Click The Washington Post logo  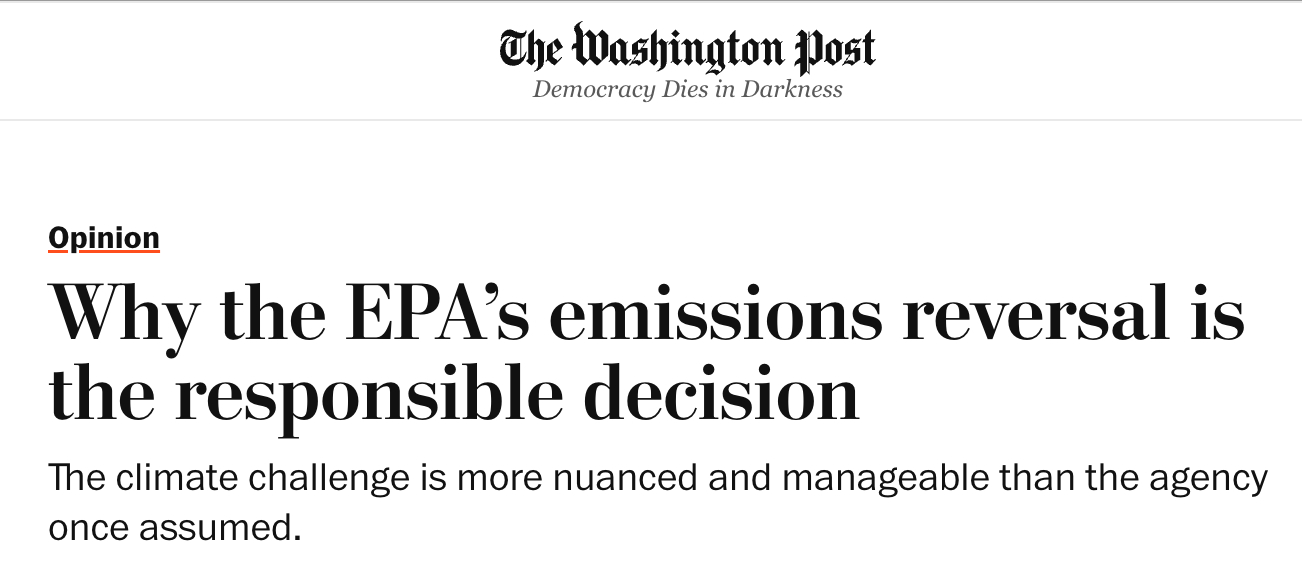tap(687, 50)
